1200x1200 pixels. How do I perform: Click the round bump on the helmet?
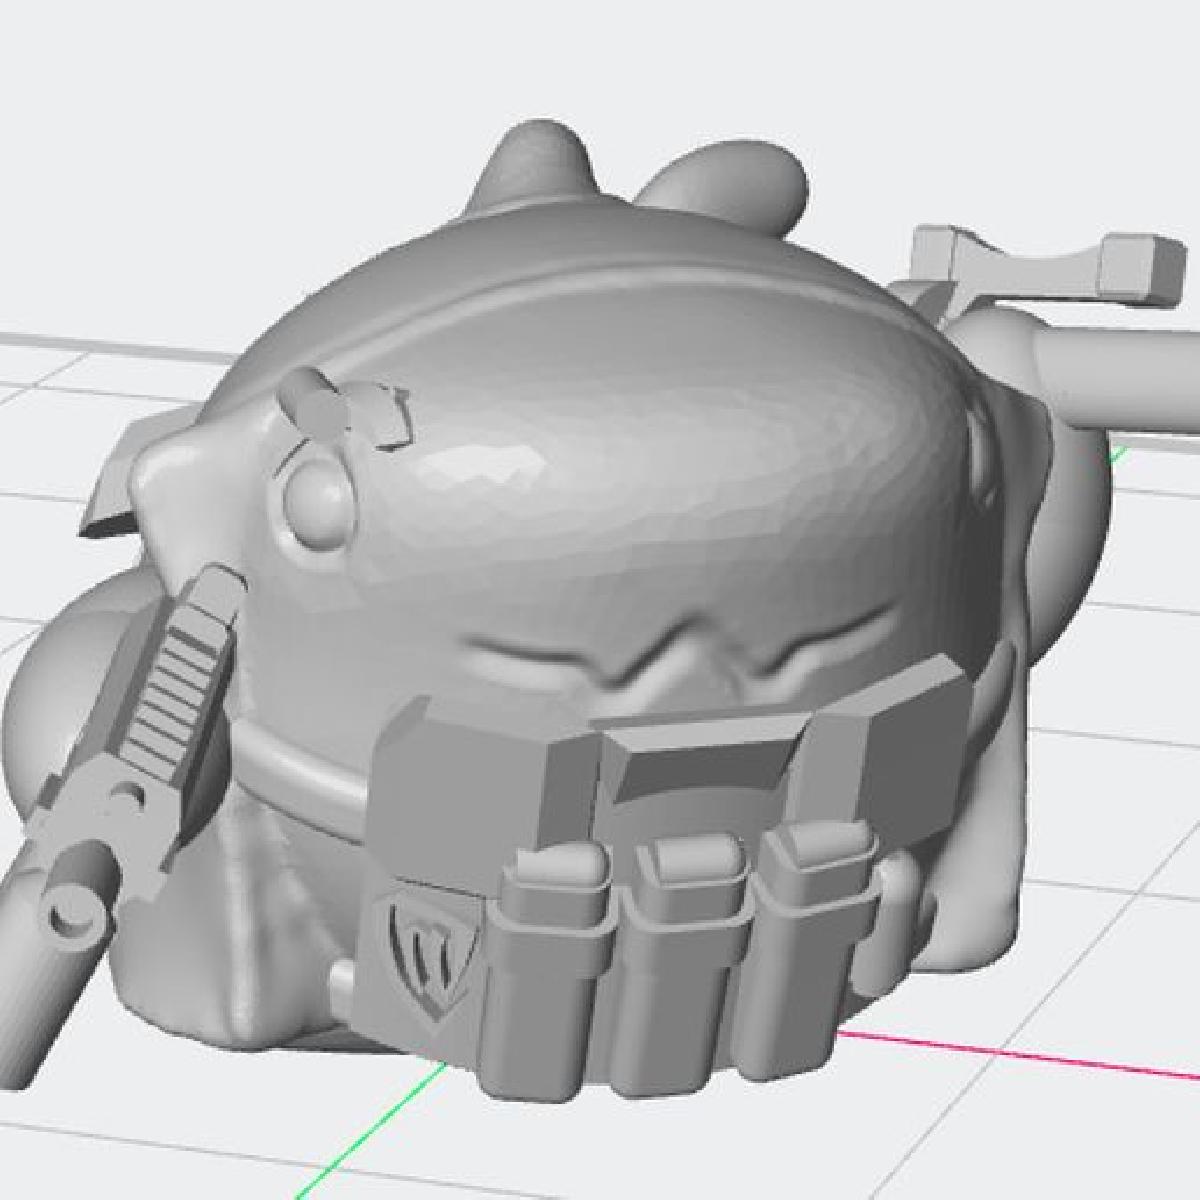pos(312,494)
